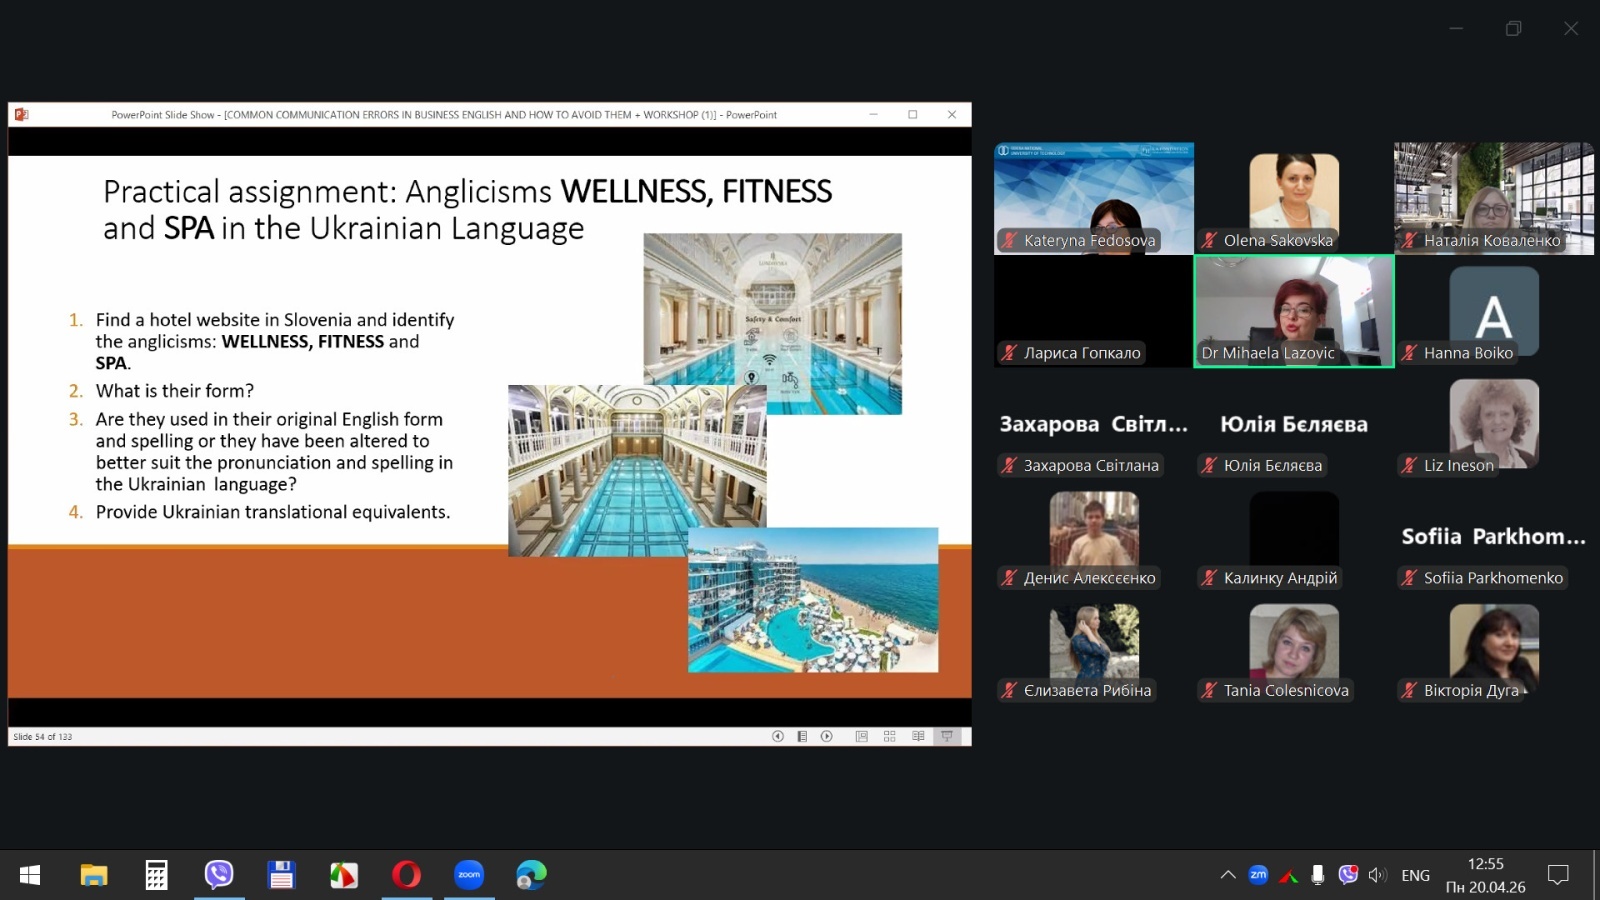Click the muted mic icon beside Kateryna Fedosova
Viewport: 1600px width, 900px height.
tap(1010, 240)
